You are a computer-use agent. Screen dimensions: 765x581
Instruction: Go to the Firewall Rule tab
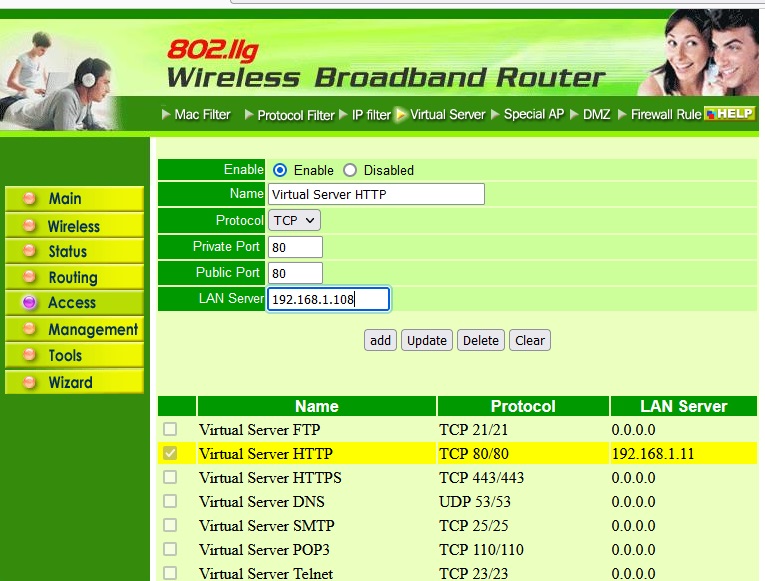(x=660, y=115)
